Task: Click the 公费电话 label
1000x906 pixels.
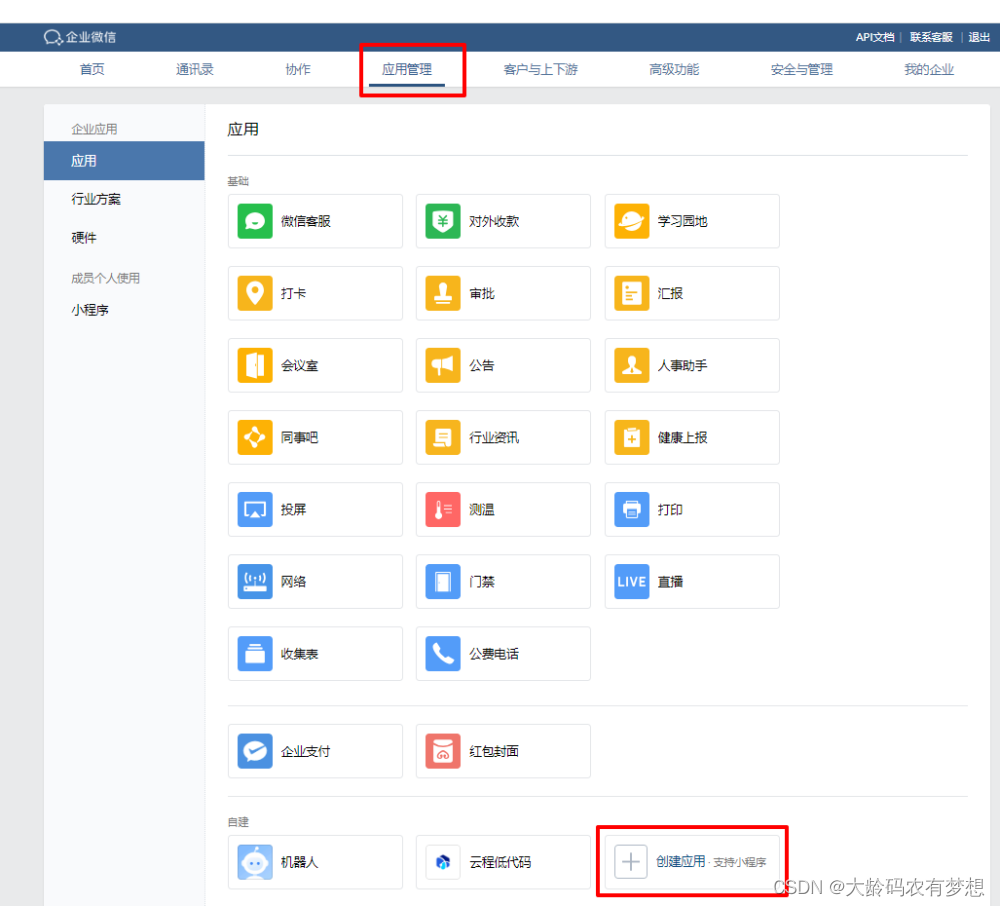Action: click(494, 653)
